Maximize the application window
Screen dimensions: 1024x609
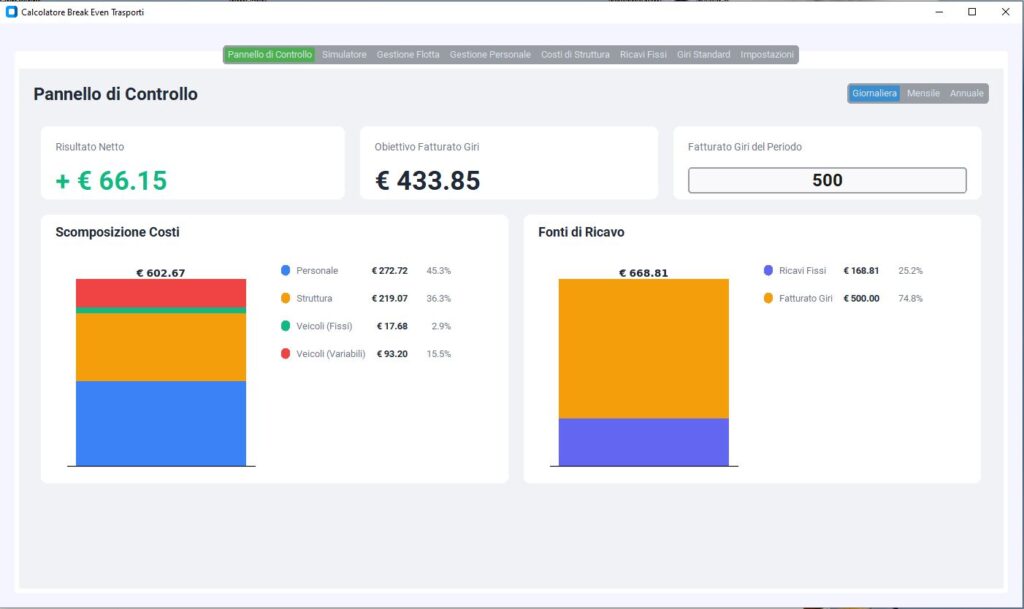tap(972, 12)
